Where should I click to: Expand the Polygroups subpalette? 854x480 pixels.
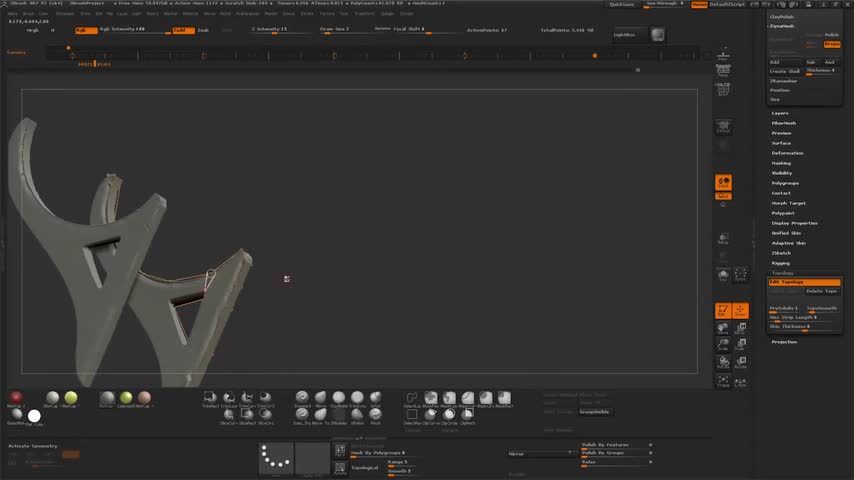tap(785, 183)
